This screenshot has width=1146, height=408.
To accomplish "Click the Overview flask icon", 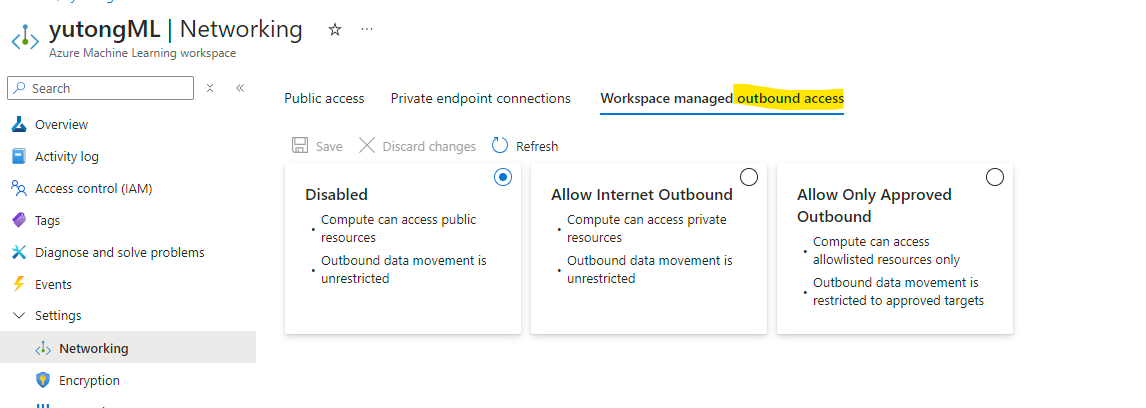I will 20,124.
